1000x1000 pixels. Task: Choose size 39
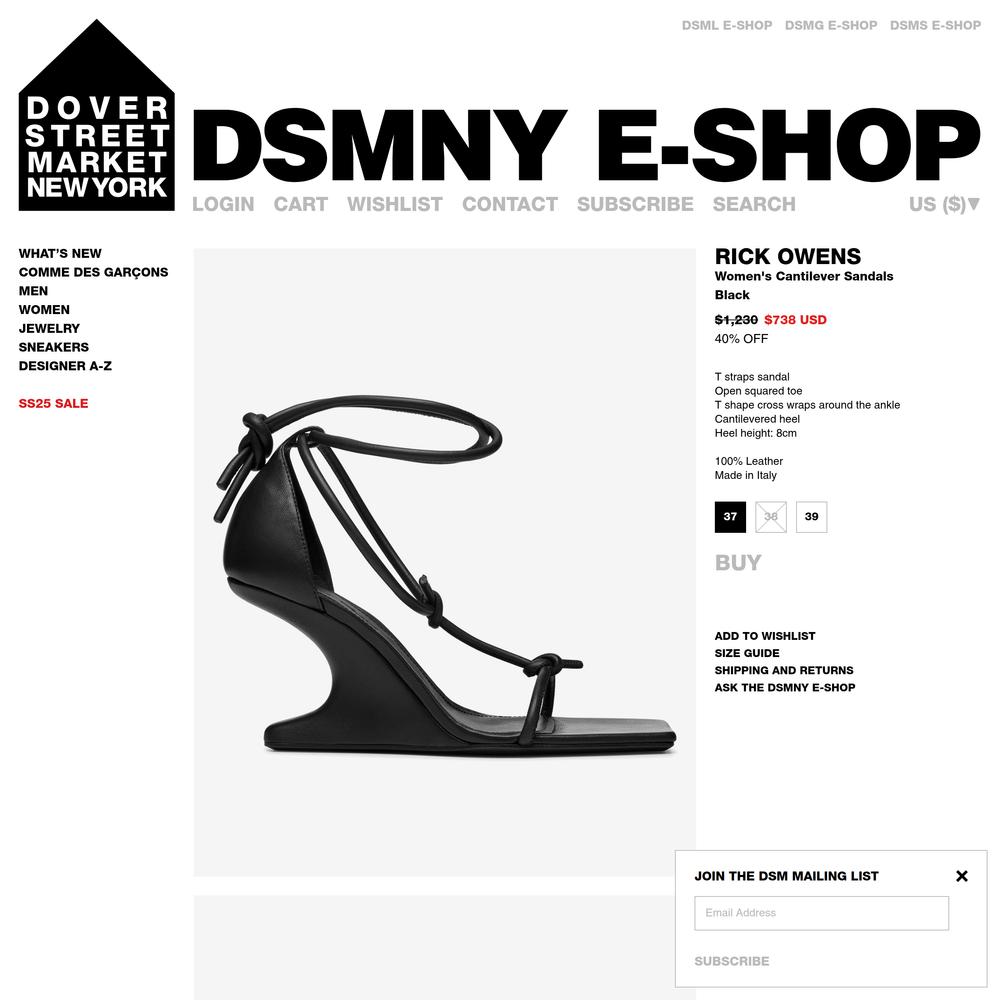pos(812,517)
